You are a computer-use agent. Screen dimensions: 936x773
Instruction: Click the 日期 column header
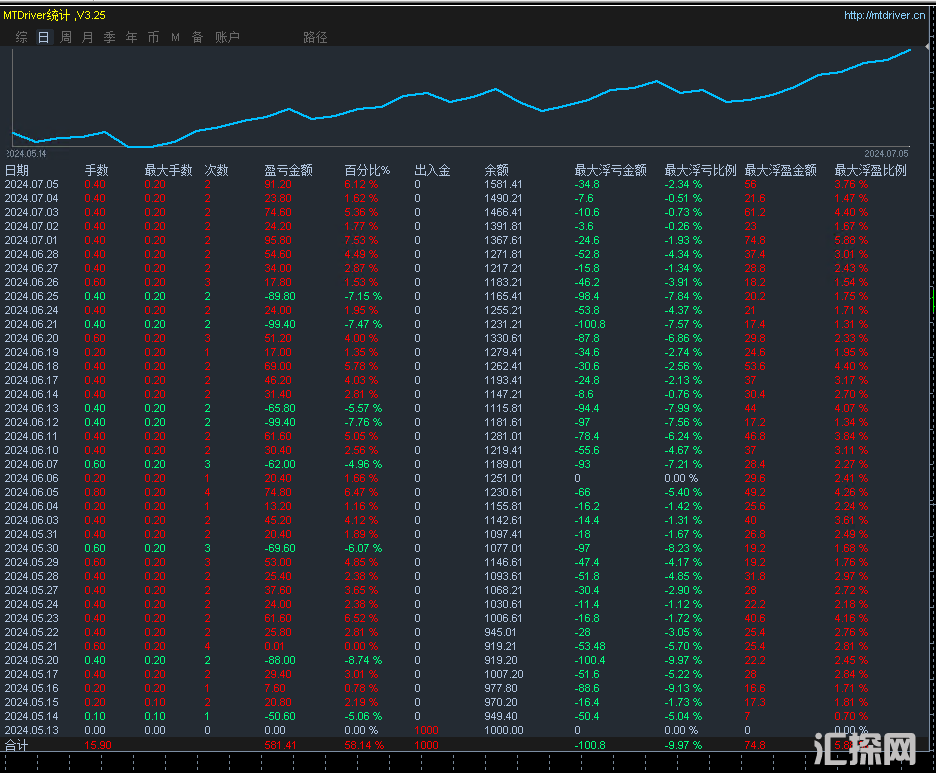click(x=17, y=170)
